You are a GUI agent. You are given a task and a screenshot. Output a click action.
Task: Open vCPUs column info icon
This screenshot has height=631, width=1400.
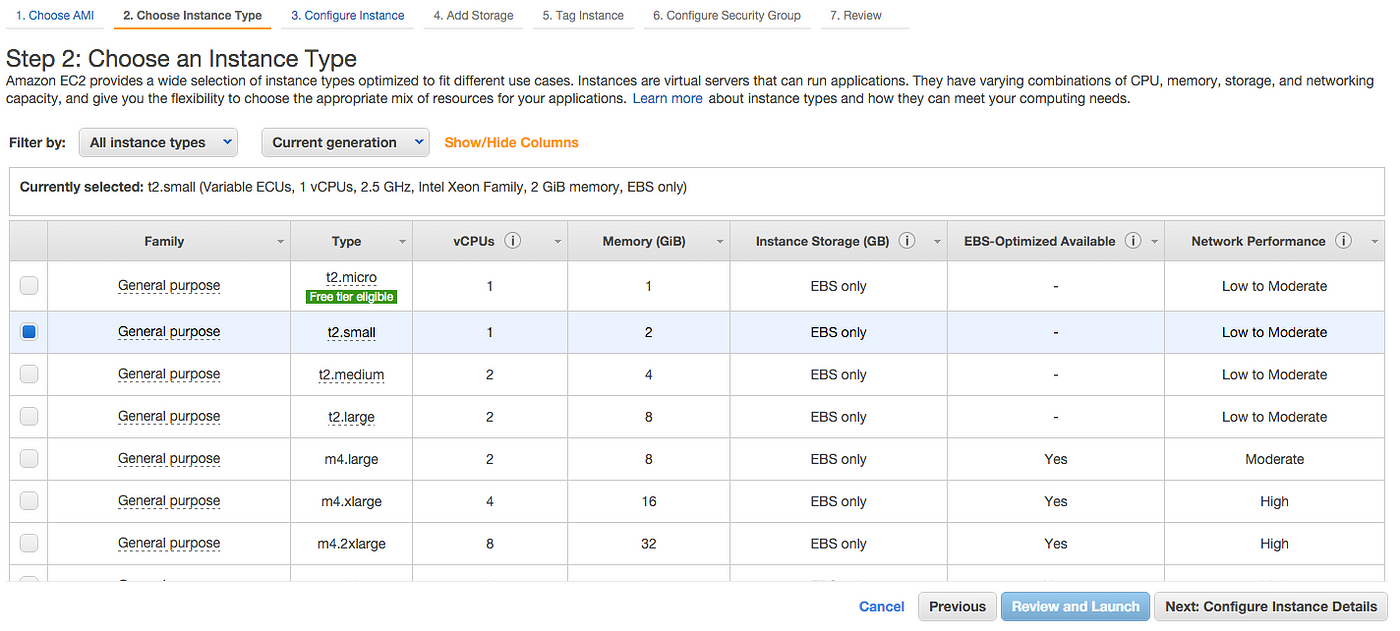tap(513, 241)
